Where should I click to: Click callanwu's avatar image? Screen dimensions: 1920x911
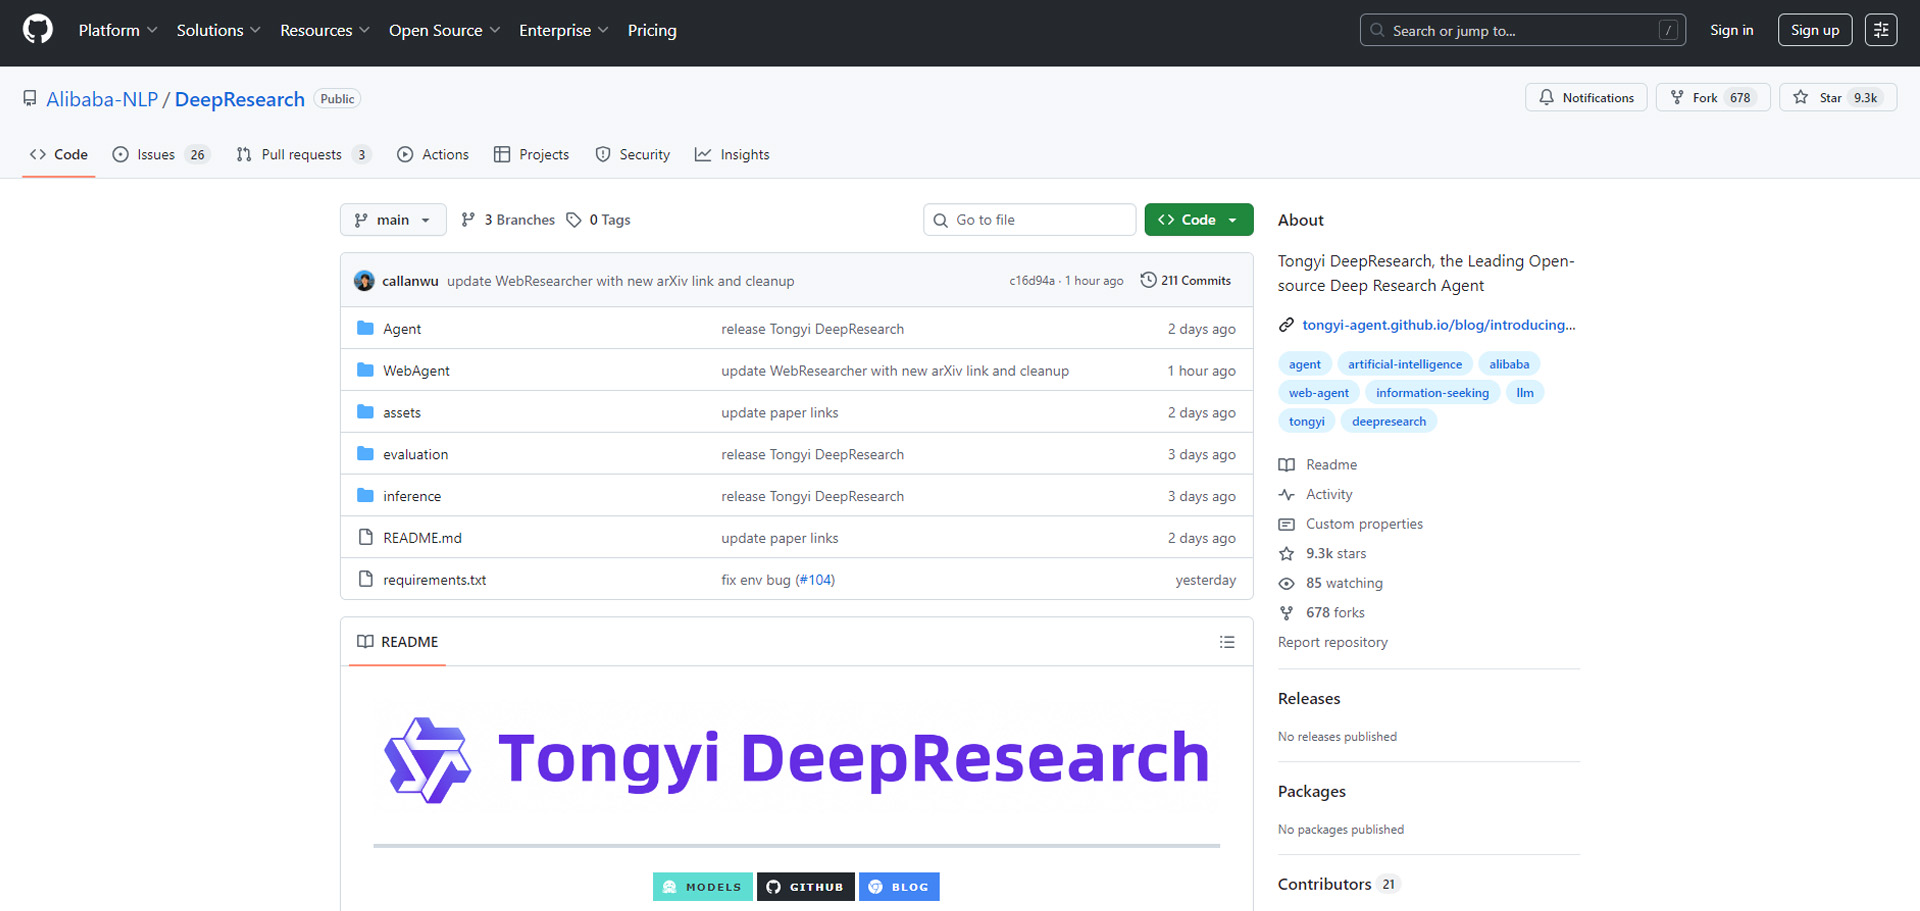[364, 281]
